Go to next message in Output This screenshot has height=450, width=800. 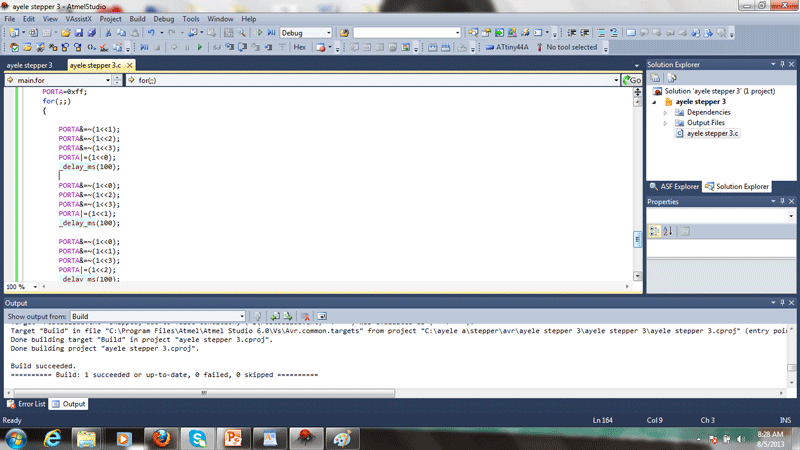coord(288,316)
